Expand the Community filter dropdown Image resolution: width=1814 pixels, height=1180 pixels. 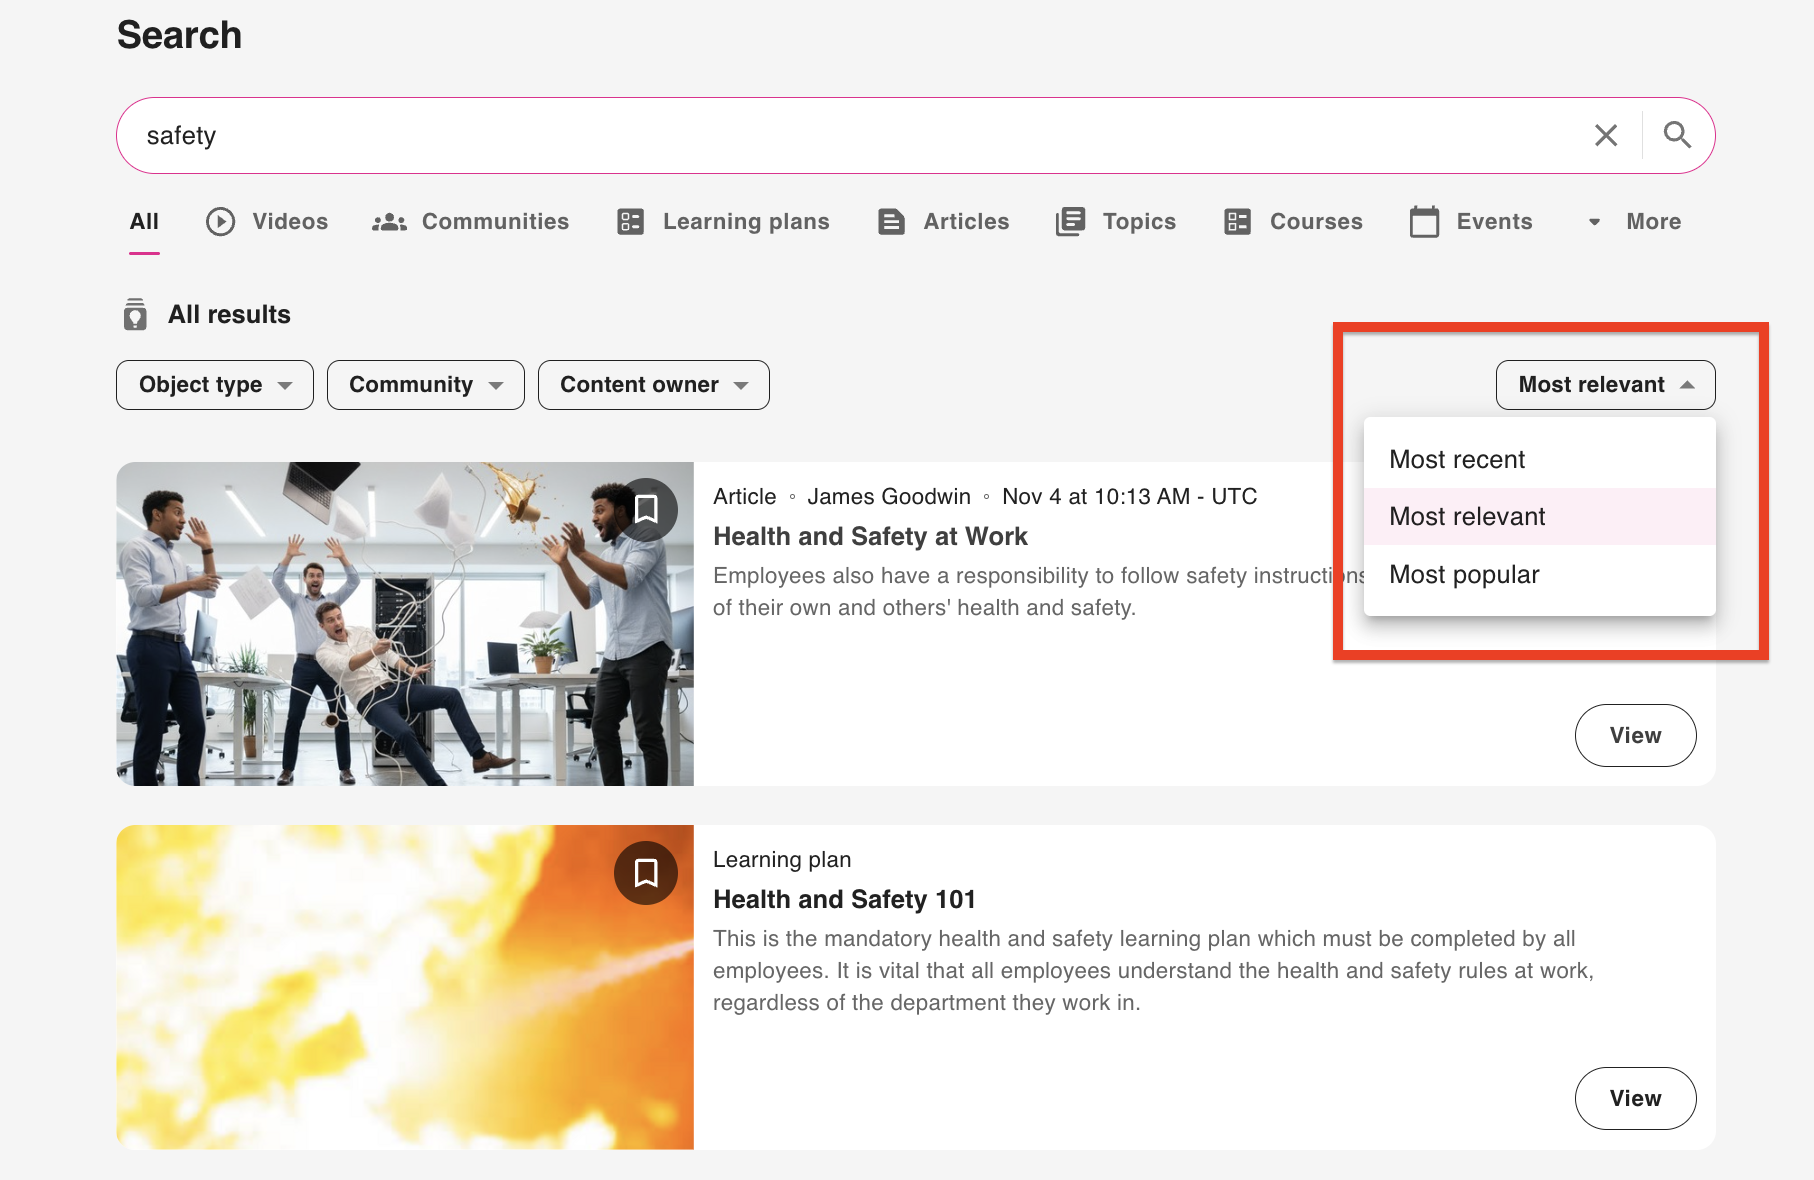(425, 385)
